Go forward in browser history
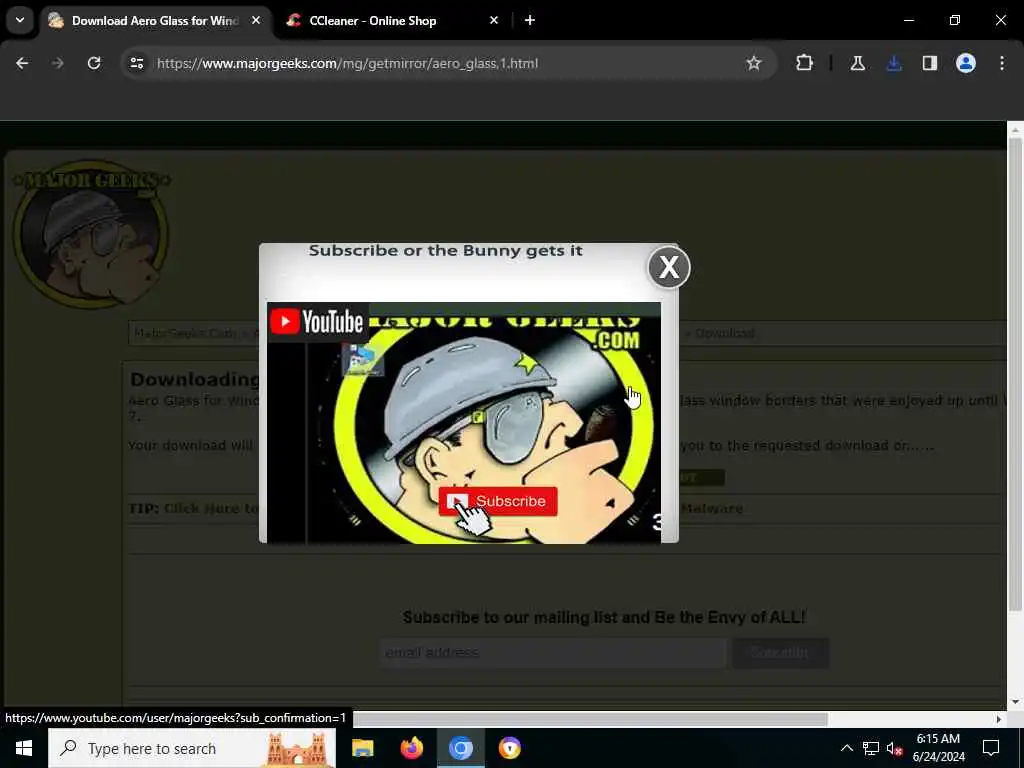This screenshot has width=1024, height=768. pos(57,63)
